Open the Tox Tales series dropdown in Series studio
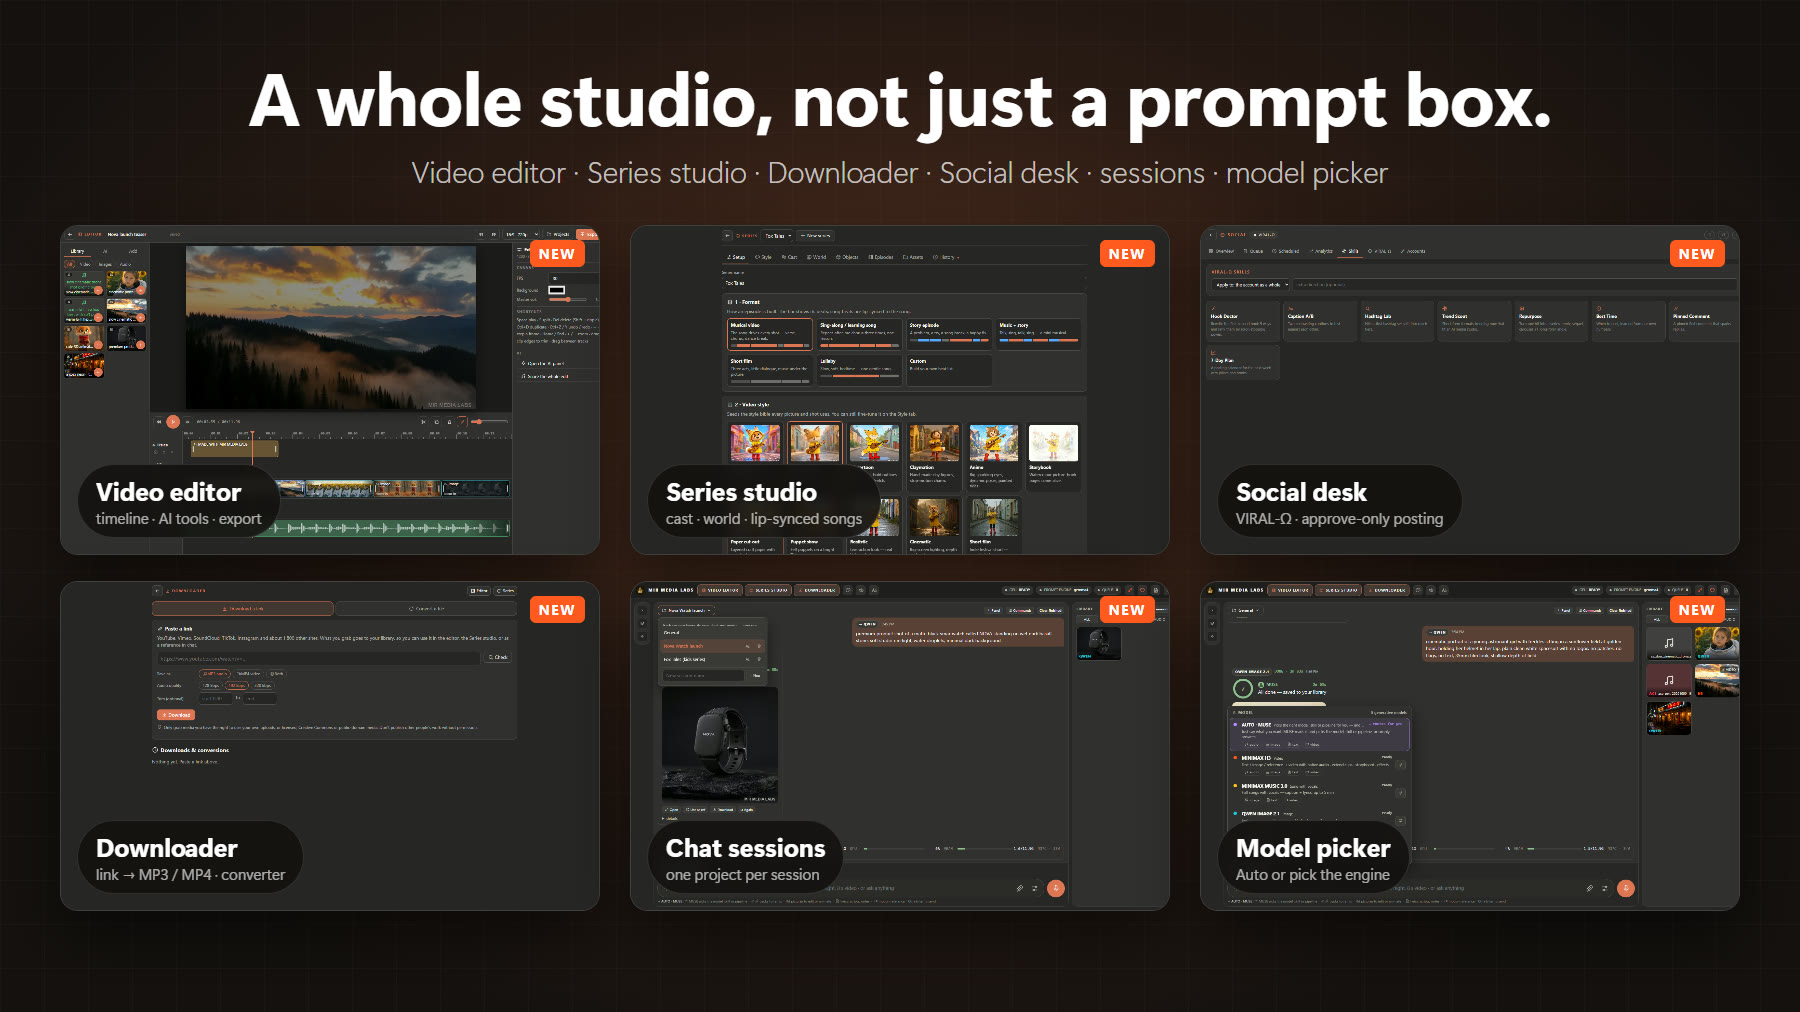Image resolution: width=1800 pixels, height=1012 pixels. 778,236
